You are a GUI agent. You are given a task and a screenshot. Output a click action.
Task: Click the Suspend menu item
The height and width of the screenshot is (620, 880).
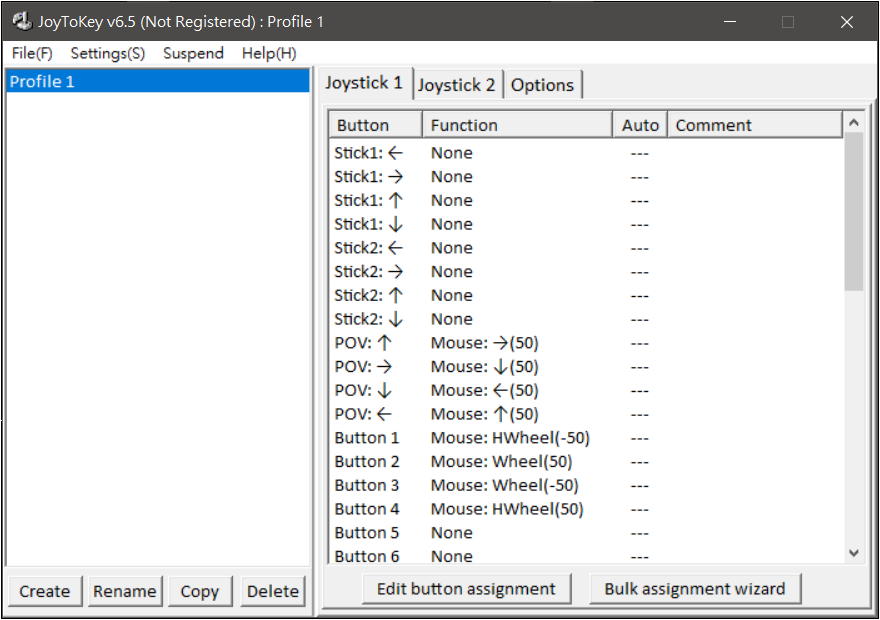pos(193,53)
